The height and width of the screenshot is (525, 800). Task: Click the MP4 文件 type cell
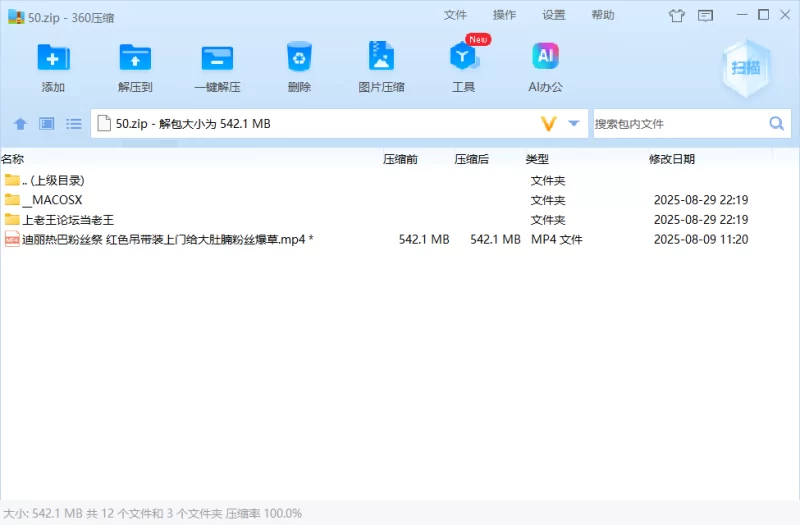click(x=557, y=239)
